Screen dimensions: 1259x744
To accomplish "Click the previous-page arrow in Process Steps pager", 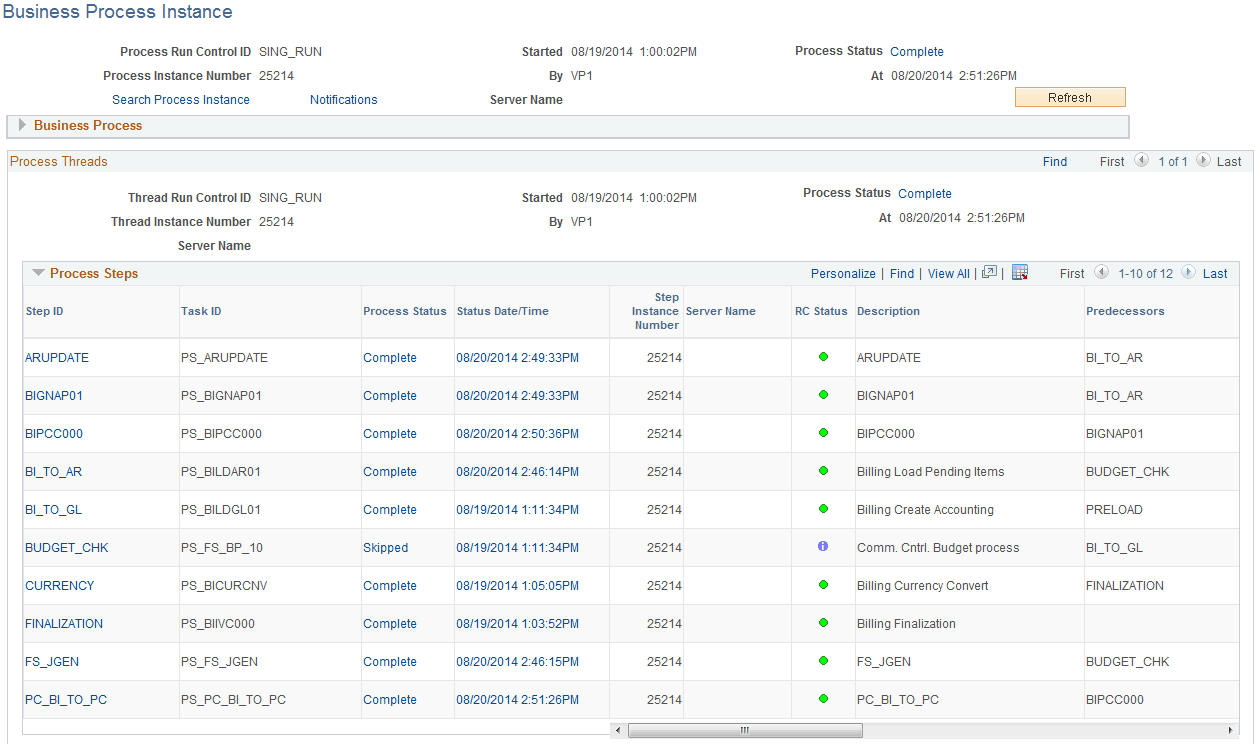I will (x=1101, y=272).
